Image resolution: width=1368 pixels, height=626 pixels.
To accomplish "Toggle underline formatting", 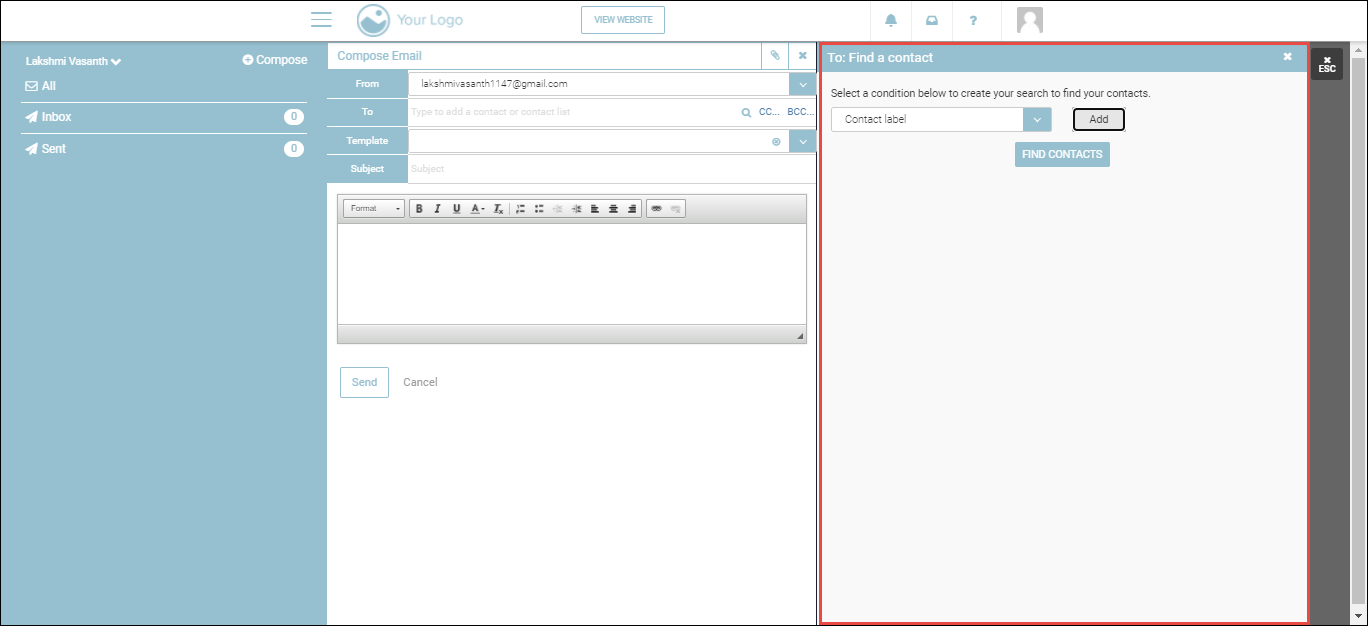I will (x=456, y=209).
